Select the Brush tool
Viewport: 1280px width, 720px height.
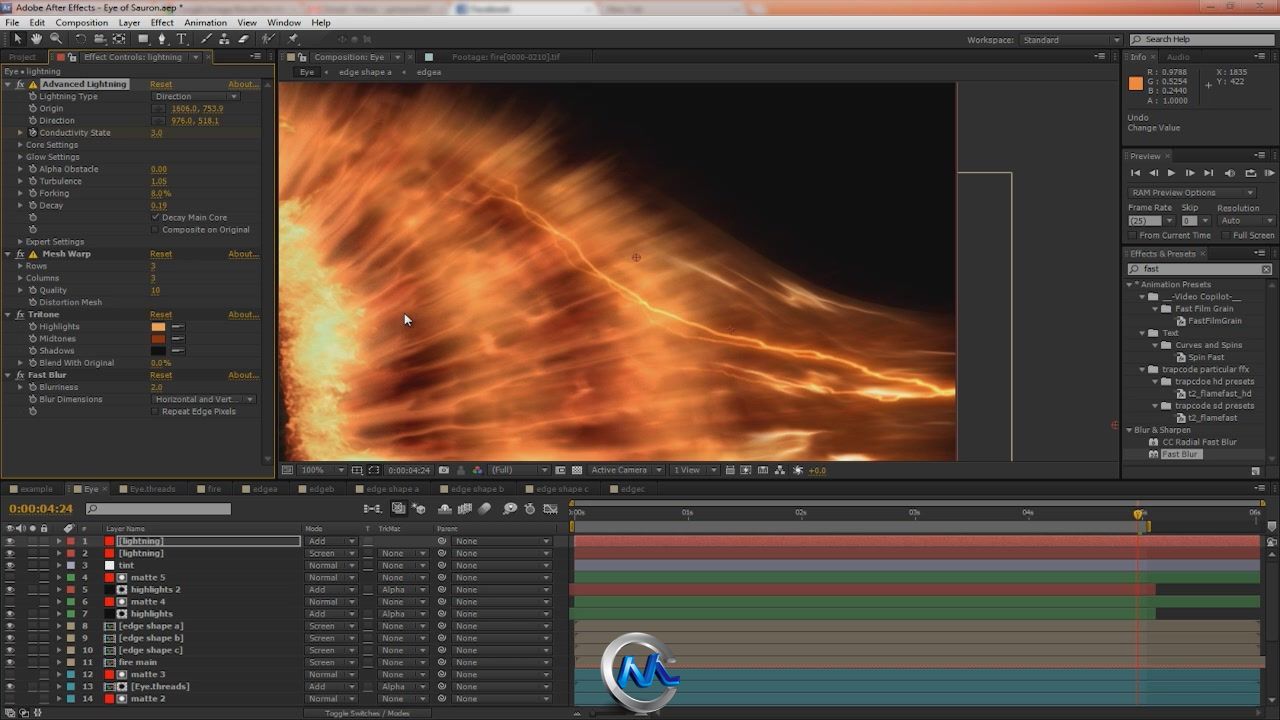pos(207,39)
